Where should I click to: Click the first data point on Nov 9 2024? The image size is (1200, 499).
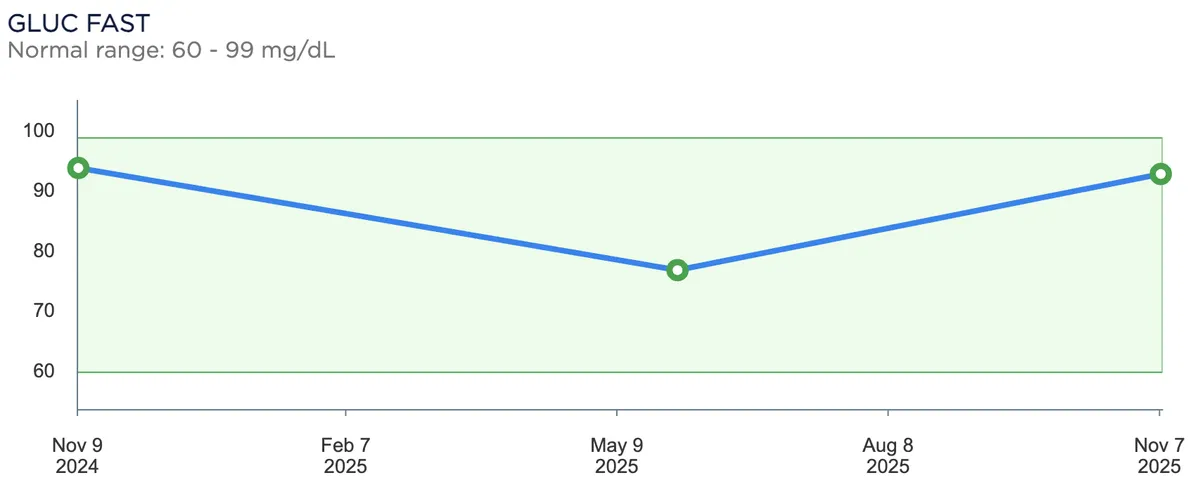[x=78, y=167]
